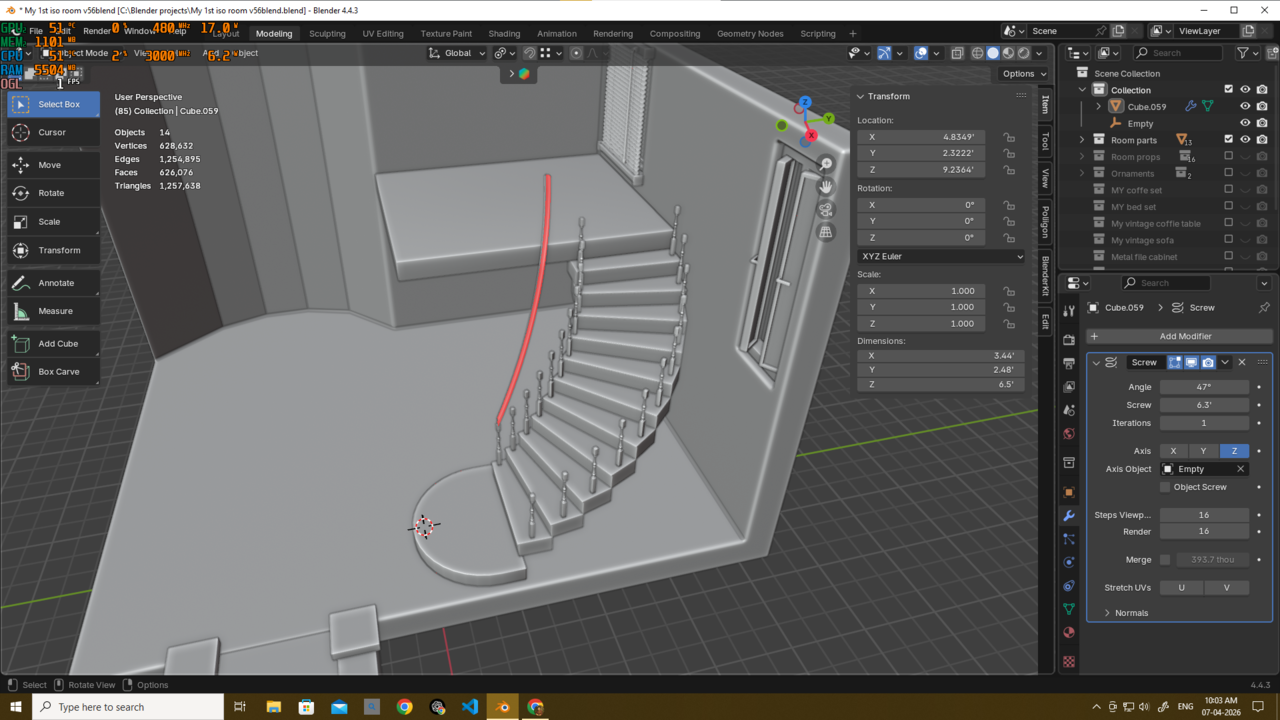The image size is (1280, 720).
Task: Select X axis for Screw modifier
Action: (x=1173, y=451)
